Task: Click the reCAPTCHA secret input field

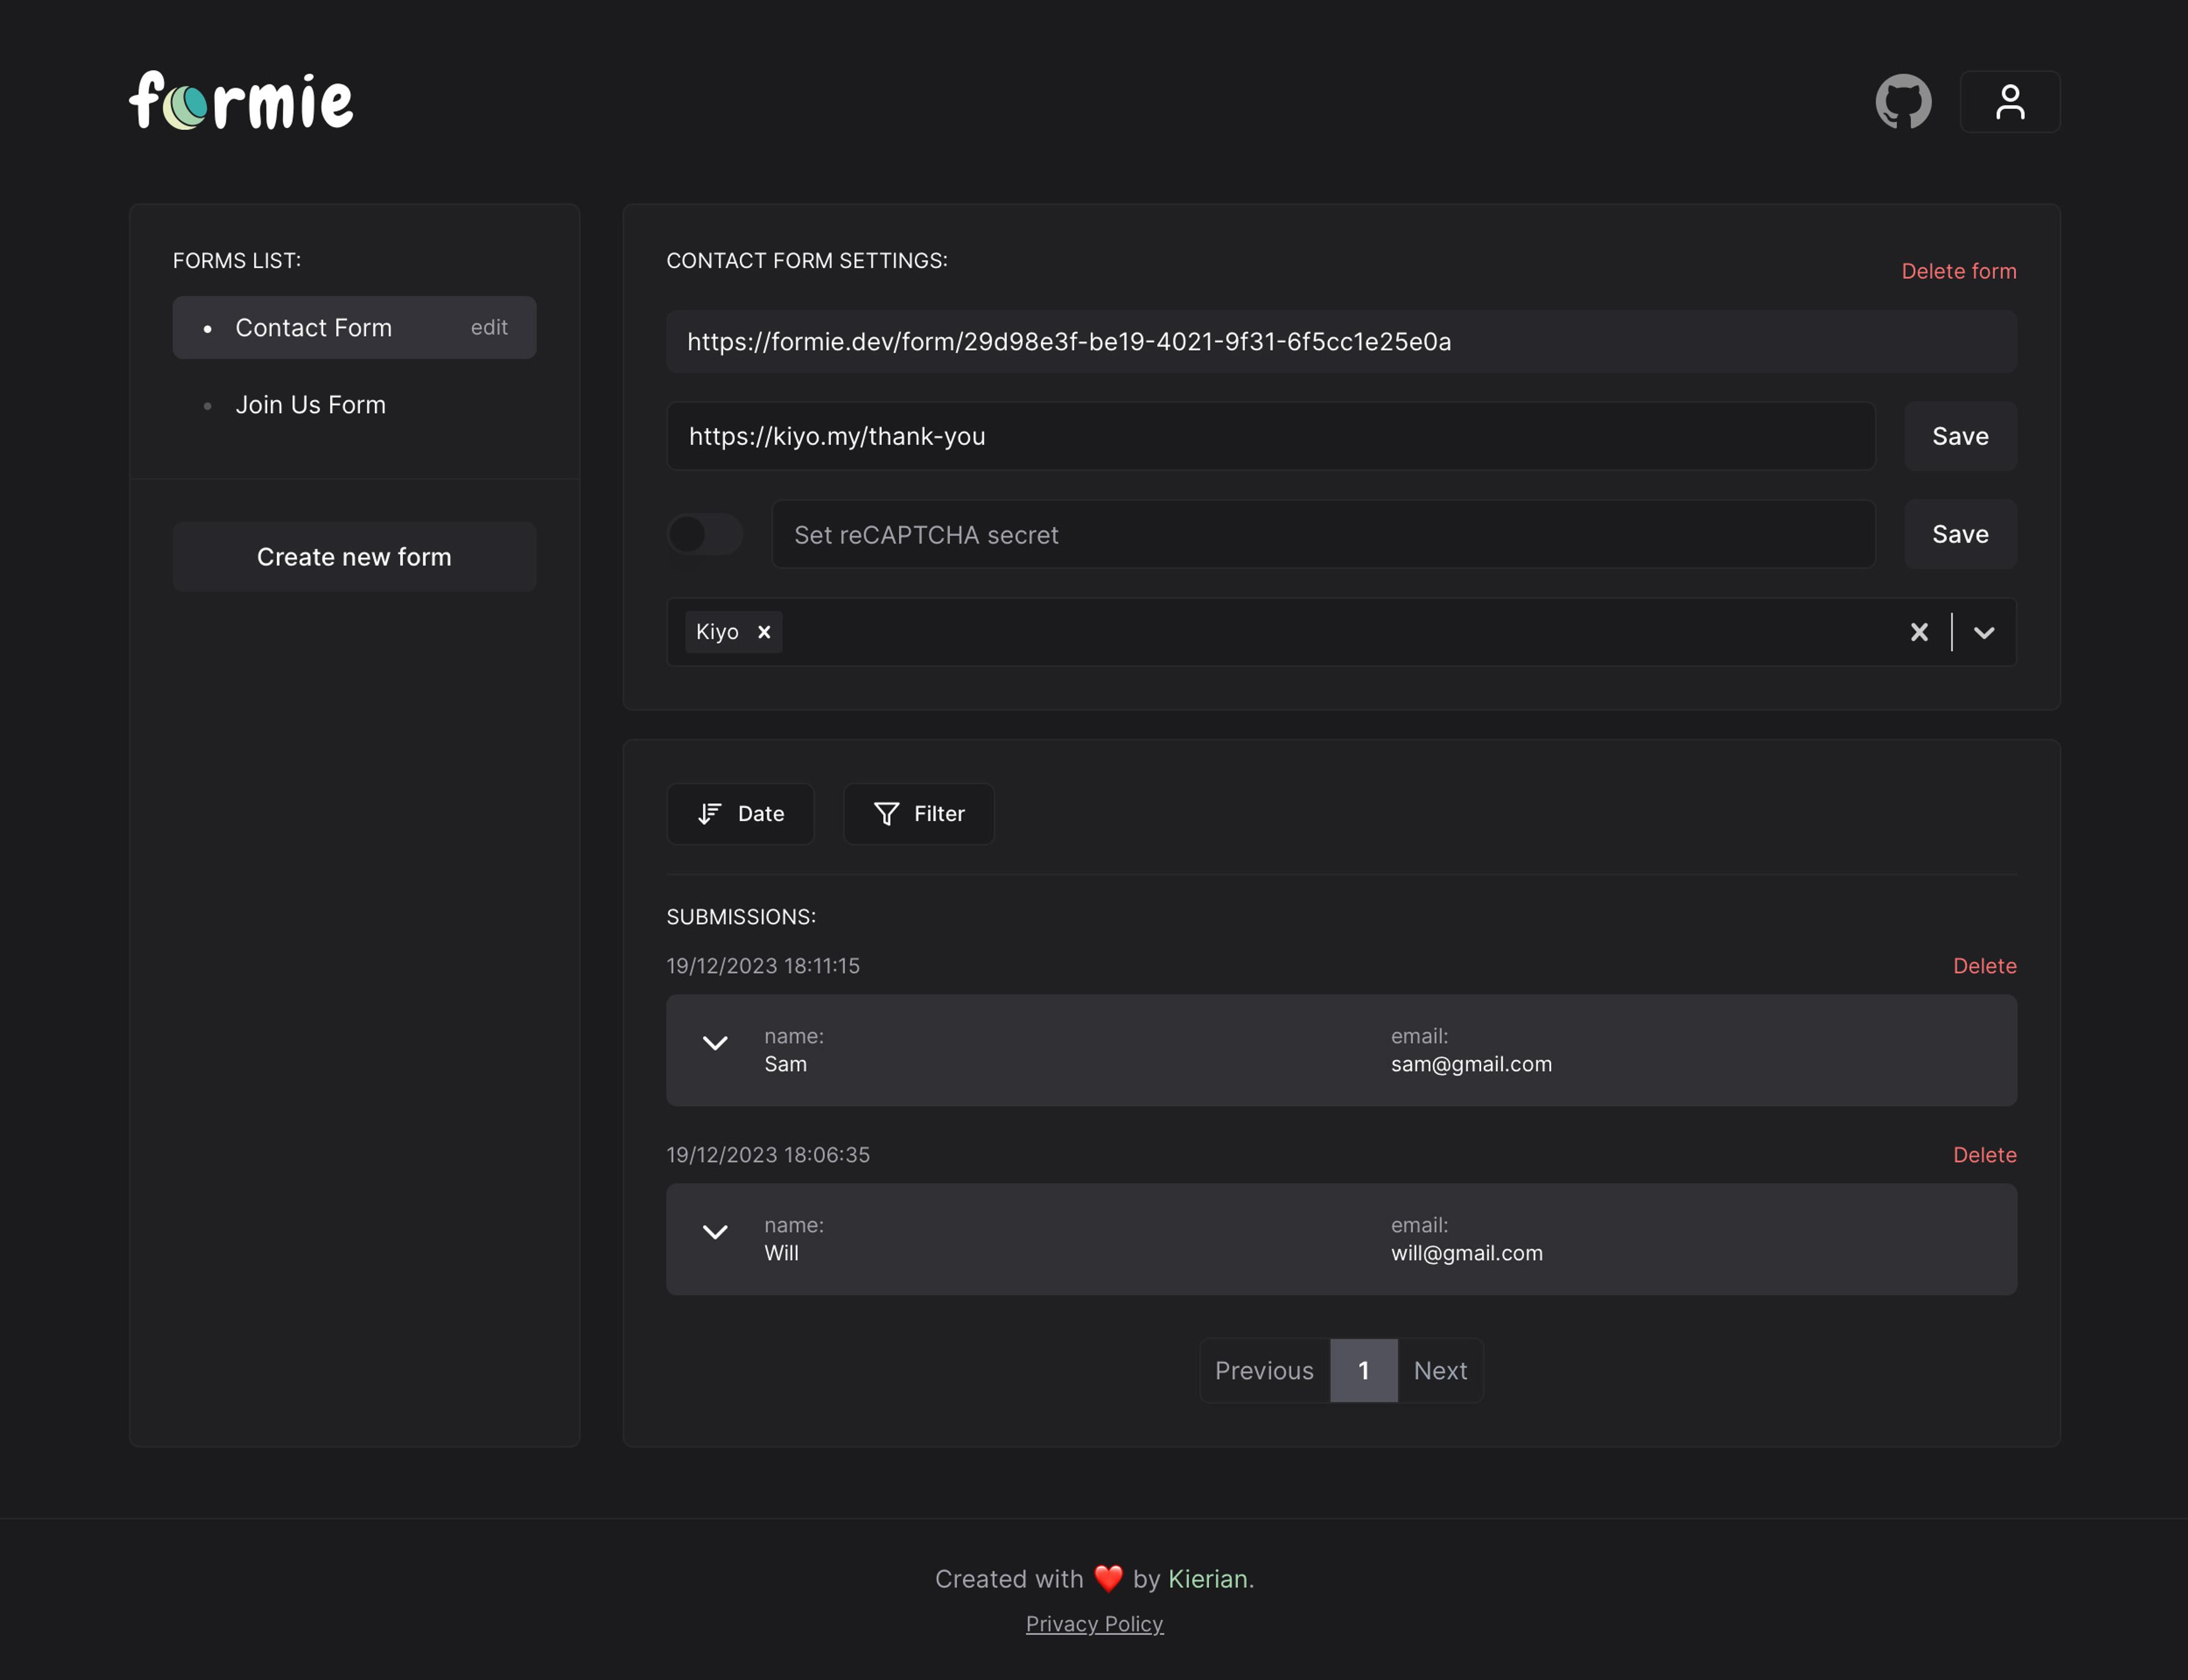Action: pyautogui.click(x=1322, y=535)
